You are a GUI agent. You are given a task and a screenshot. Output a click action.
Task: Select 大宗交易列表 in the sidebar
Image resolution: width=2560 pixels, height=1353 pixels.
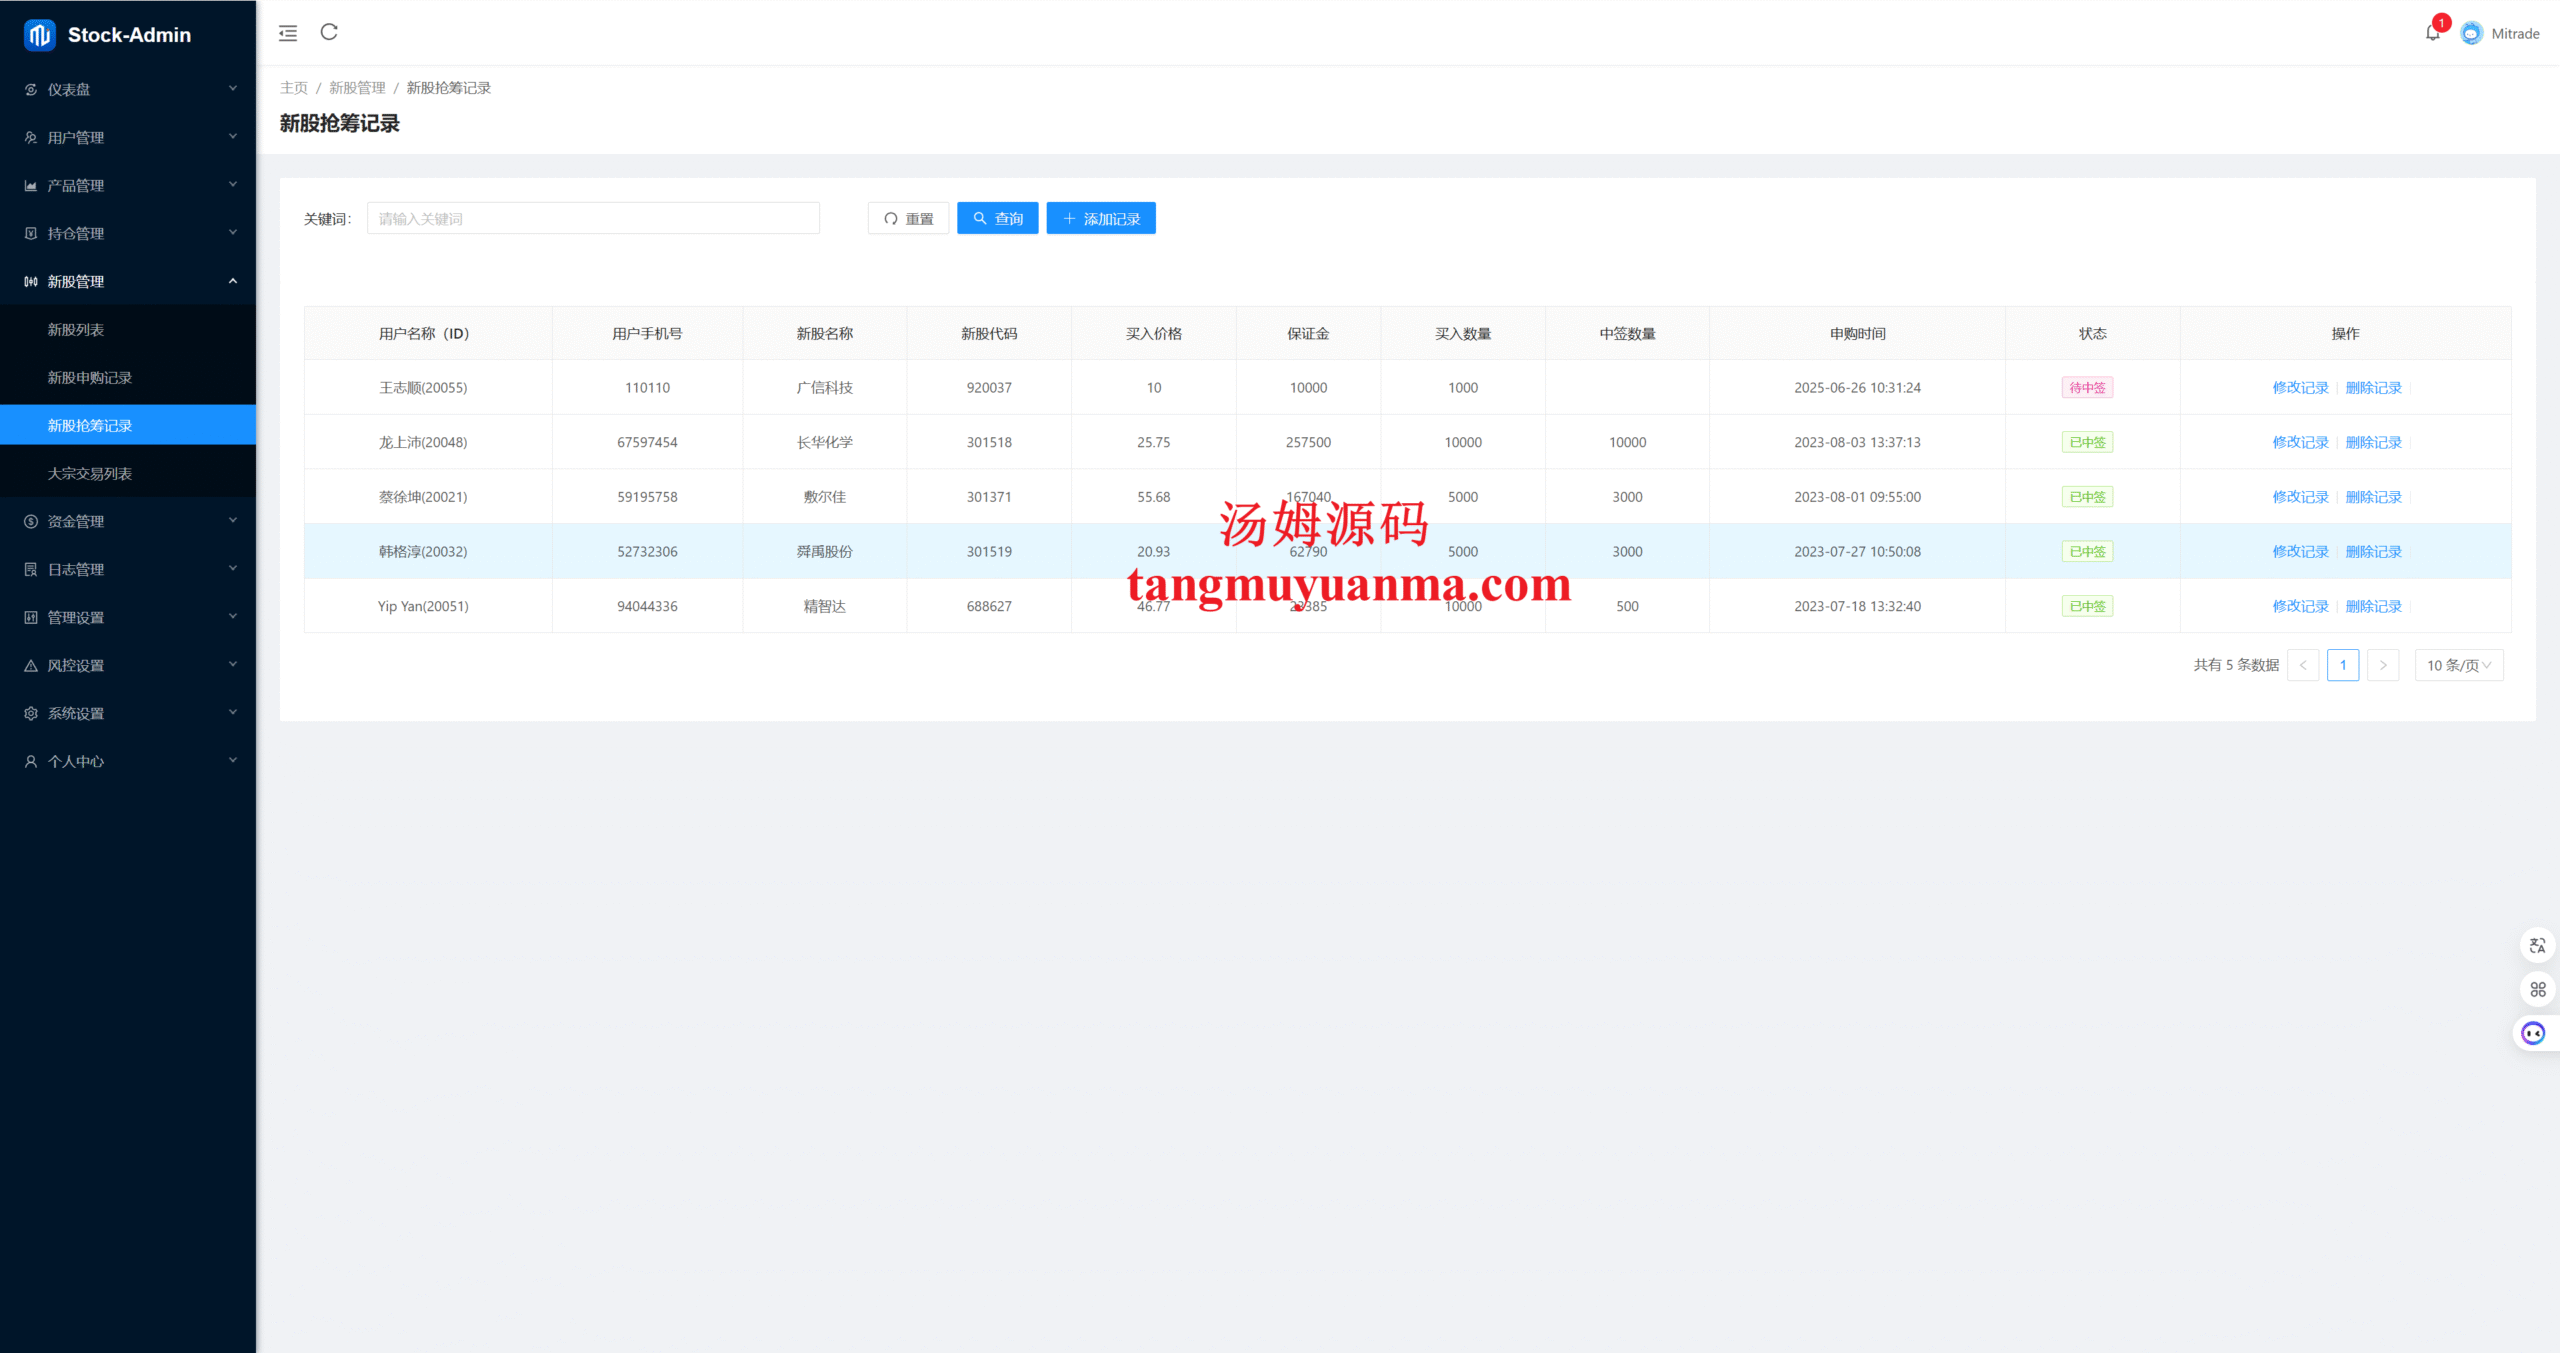90,473
